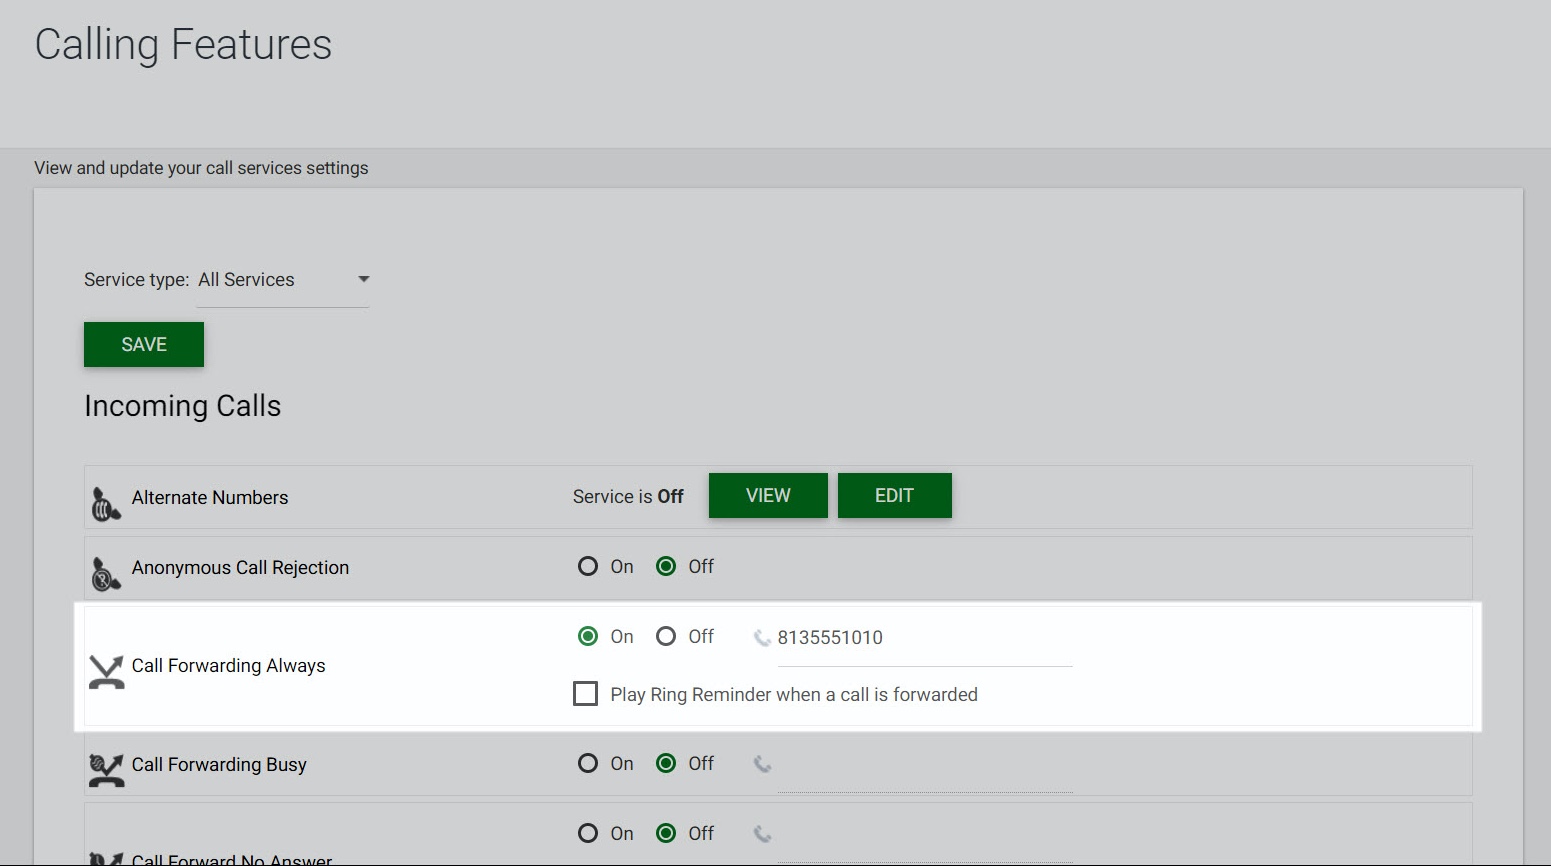Click VIEW for Alternate Numbers
This screenshot has height=866, width=1551.
point(768,496)
